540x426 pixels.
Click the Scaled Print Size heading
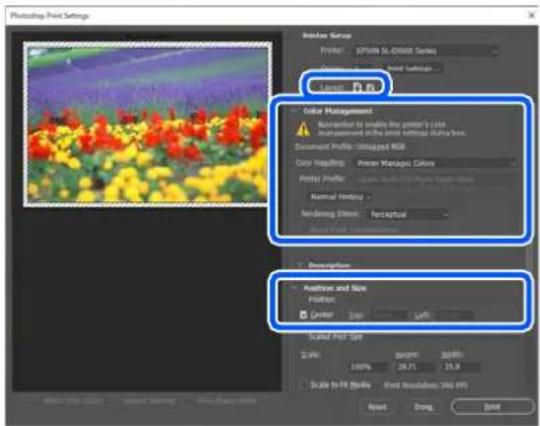pyautogui.click(x=335, y=336)
